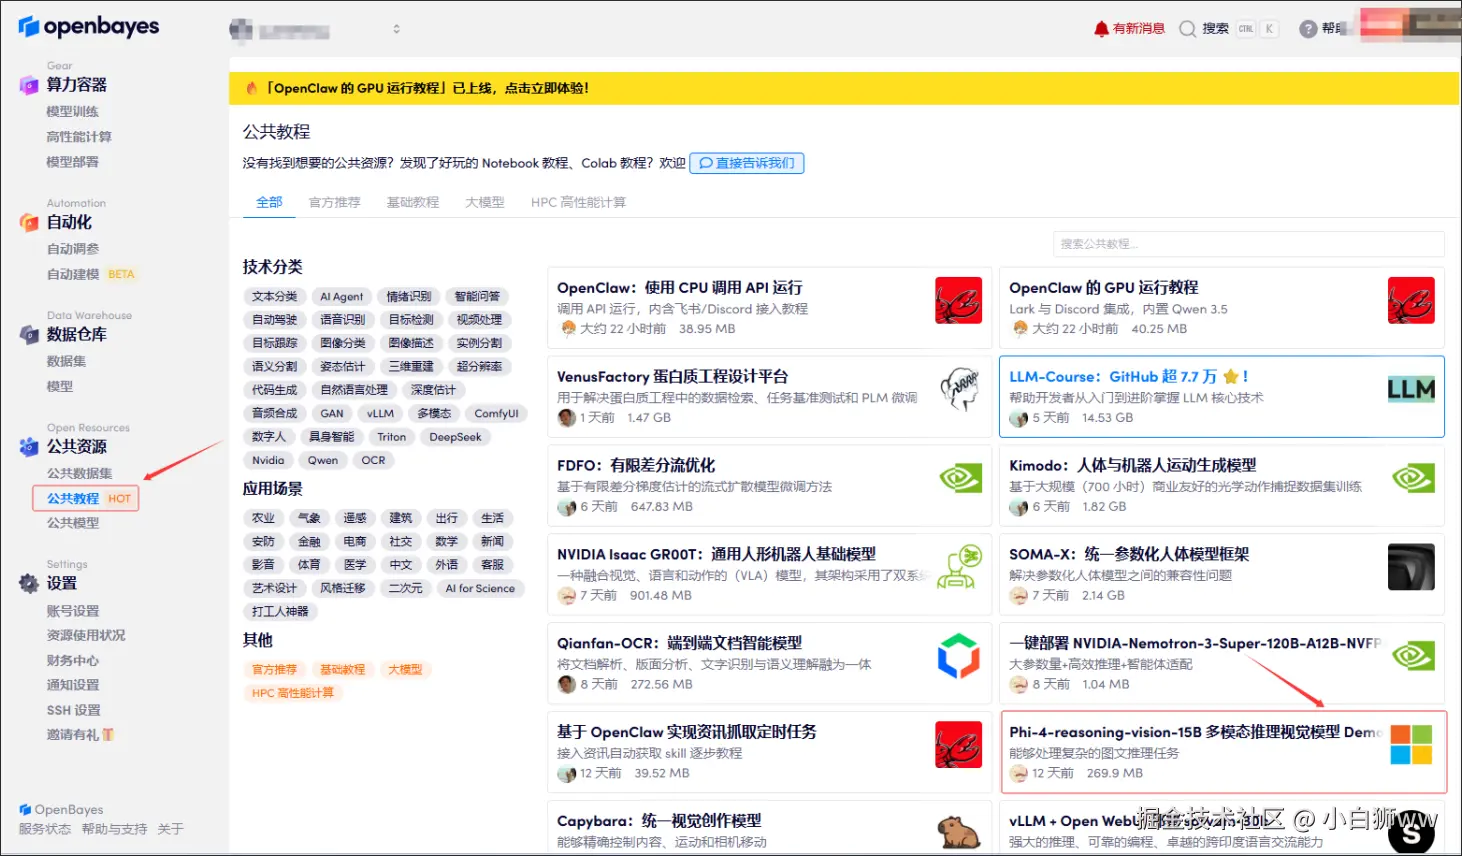This screenshot has width=1462, height=856.
Task: Click the search magnifier icon
Action: (x=1187, y=29)
